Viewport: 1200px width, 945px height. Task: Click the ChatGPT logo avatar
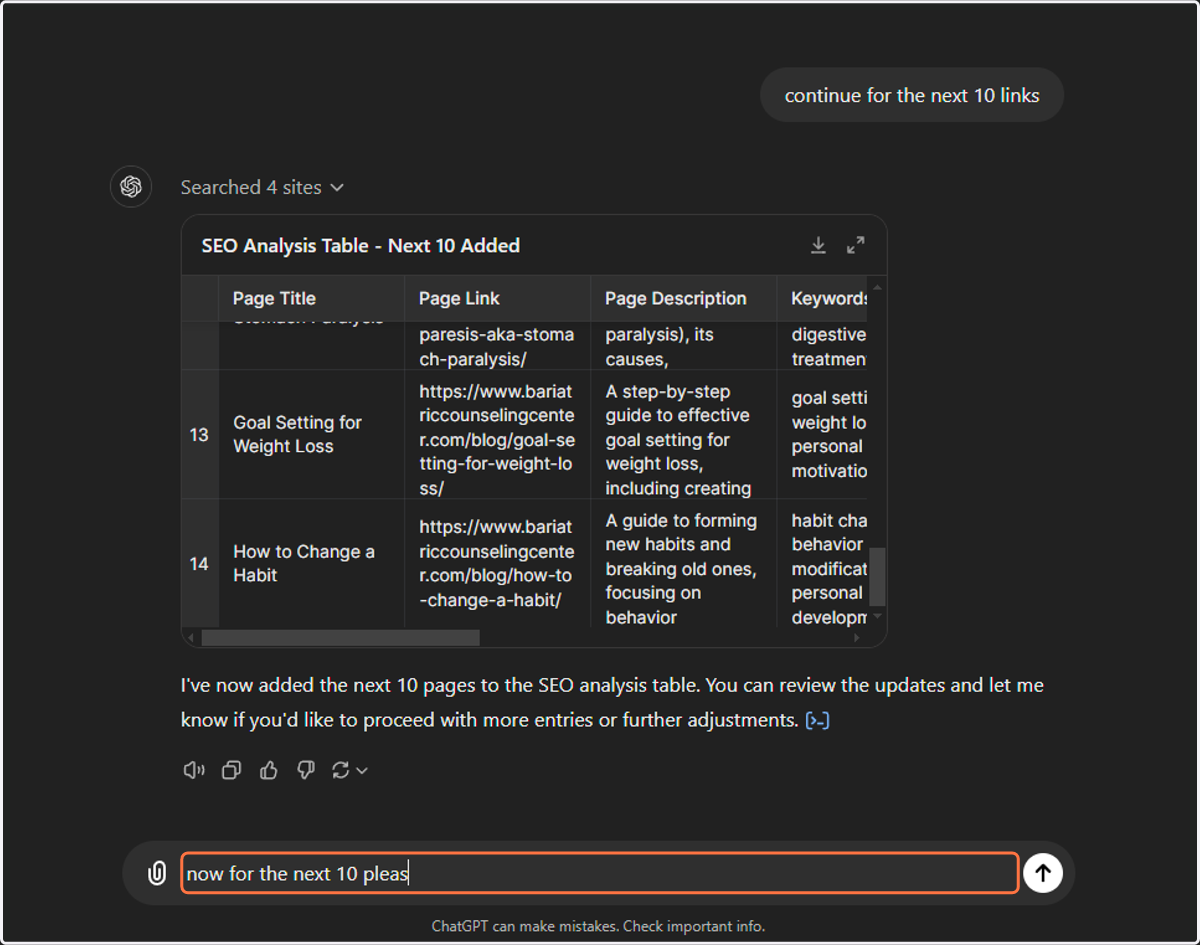131,187
